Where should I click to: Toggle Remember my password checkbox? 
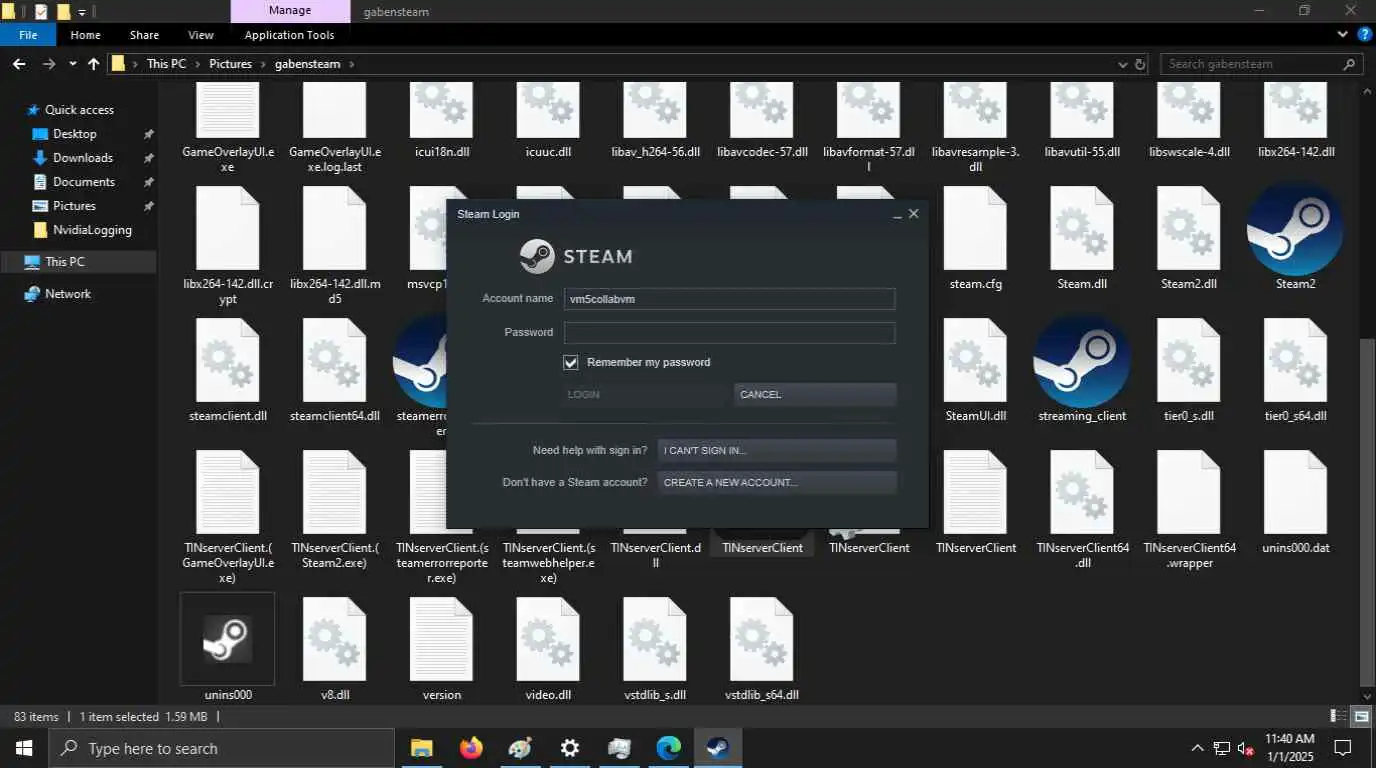[x=571, y=362]
